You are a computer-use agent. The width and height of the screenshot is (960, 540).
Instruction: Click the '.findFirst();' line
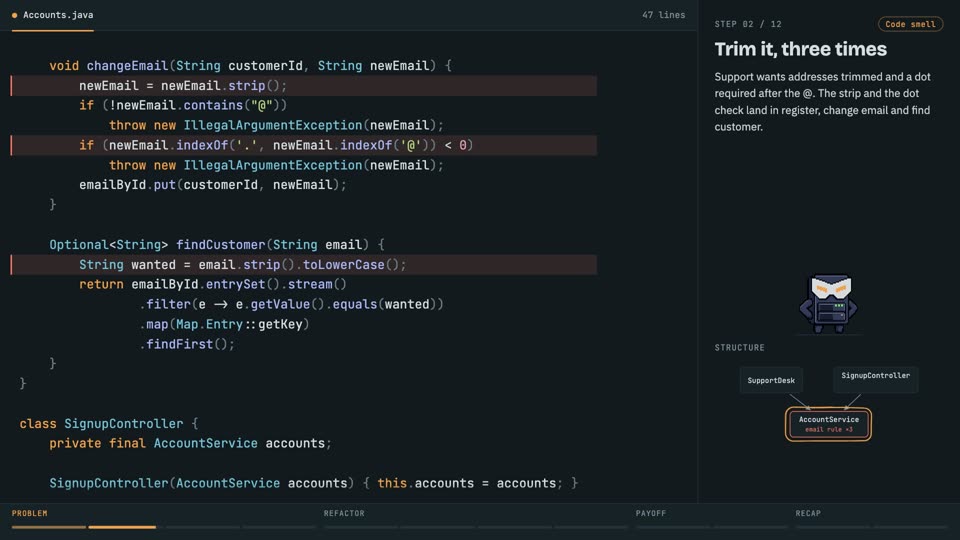(x=187, y=344)
